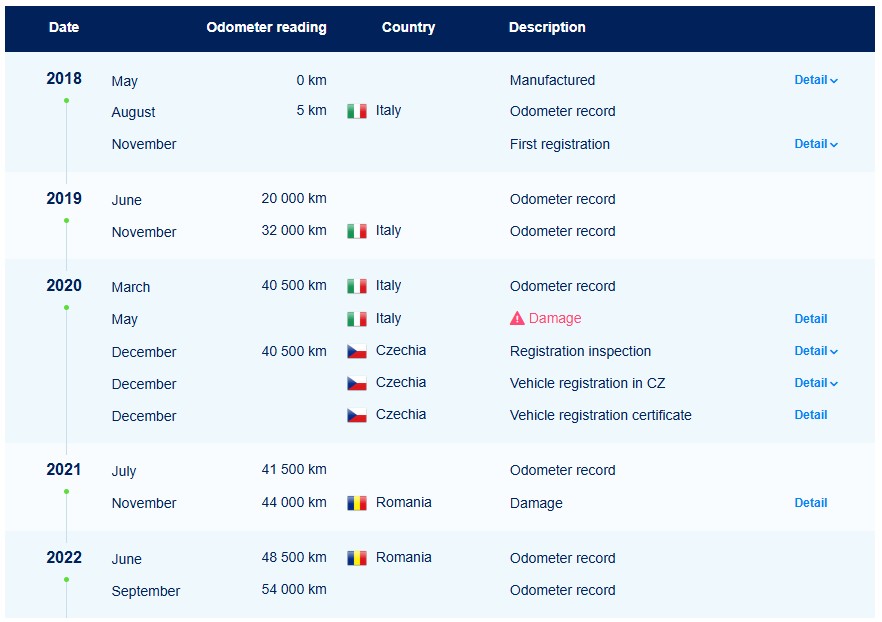This screenshot has width=882, height=622.
Task: Click the Country column header
Action: 408,28
